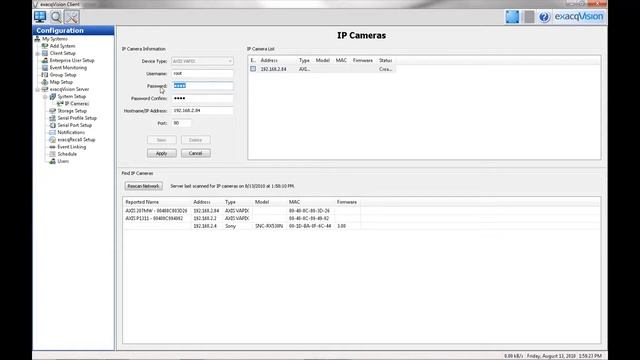Click the Storage Setup tree icon
Viewport: 640px width, 360px height.
52,111
